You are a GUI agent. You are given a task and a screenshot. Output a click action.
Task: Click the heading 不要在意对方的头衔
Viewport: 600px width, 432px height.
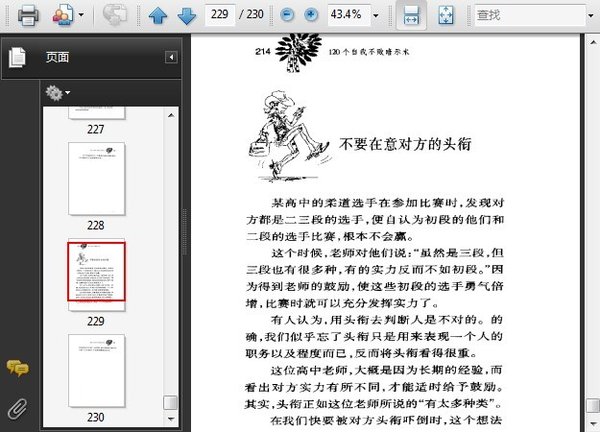pos(405,144)
